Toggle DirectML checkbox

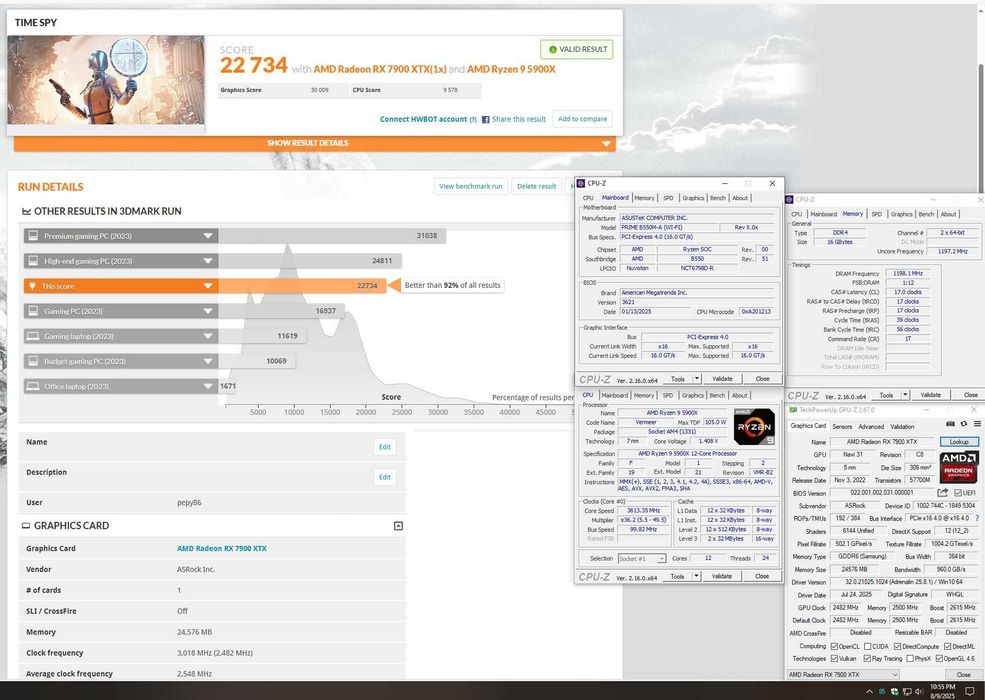947,646
